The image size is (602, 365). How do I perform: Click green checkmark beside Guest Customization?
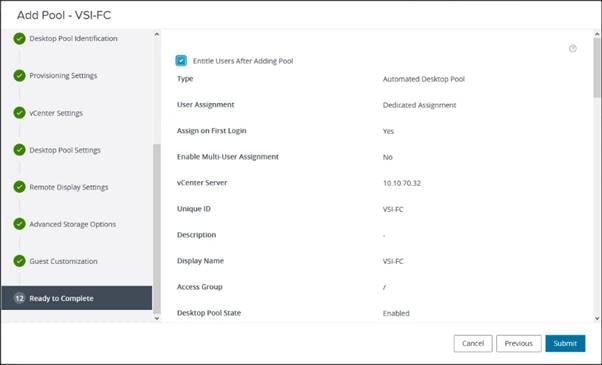pyautogui.click(x=19, y=261)
